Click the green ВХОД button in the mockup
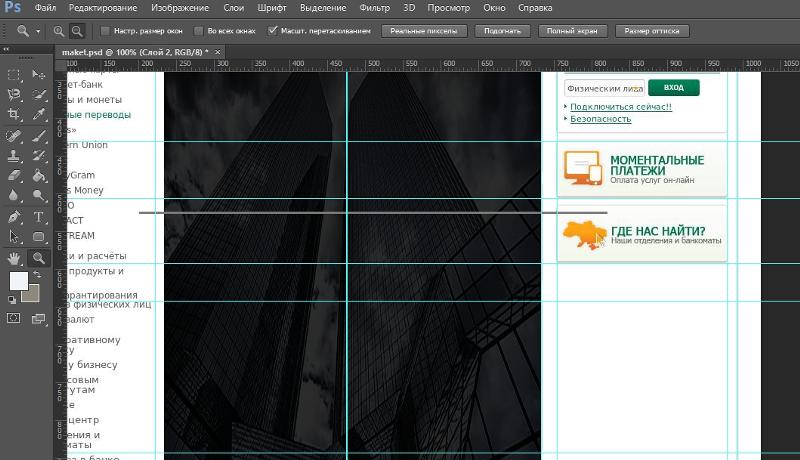The height and width of the screenshot is (460, 800). coord(673,88)
